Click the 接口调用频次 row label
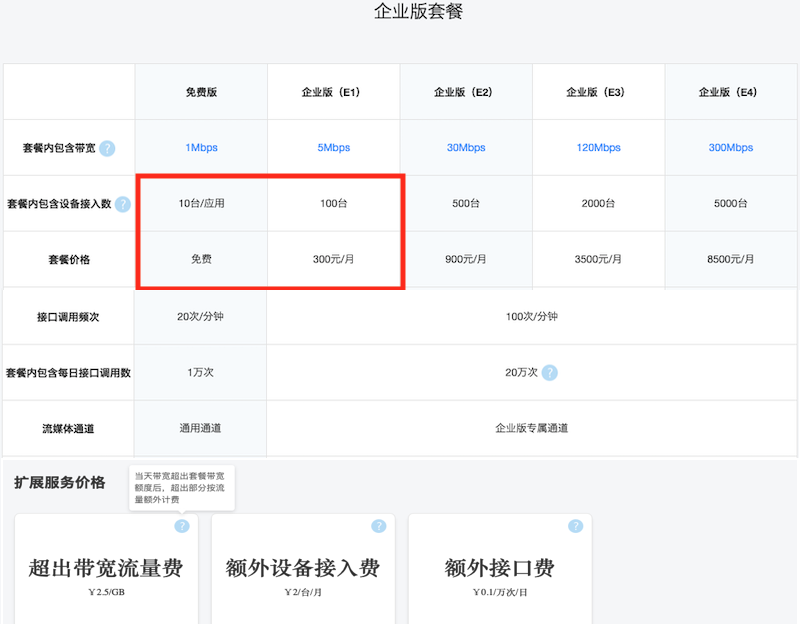 pos(68,317)
